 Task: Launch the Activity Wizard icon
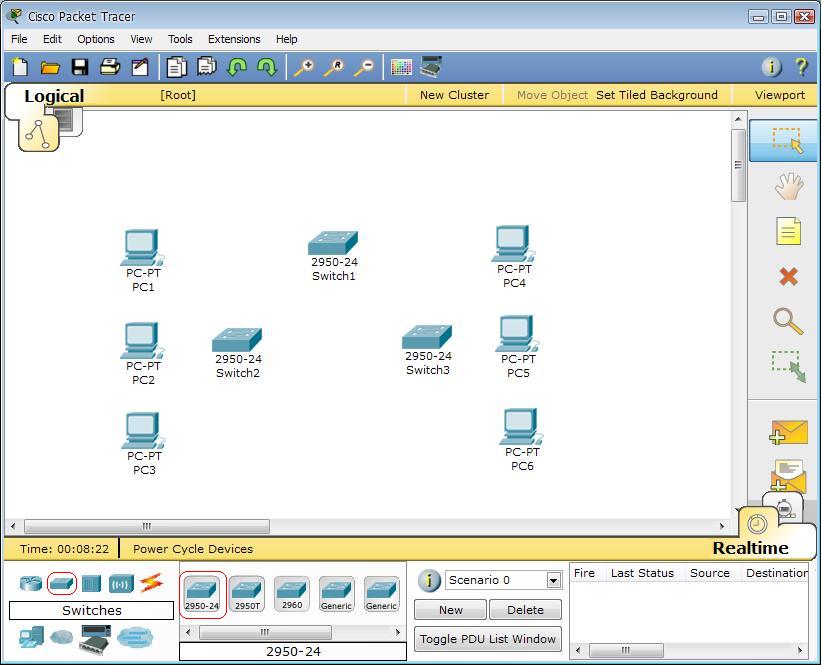139,67
